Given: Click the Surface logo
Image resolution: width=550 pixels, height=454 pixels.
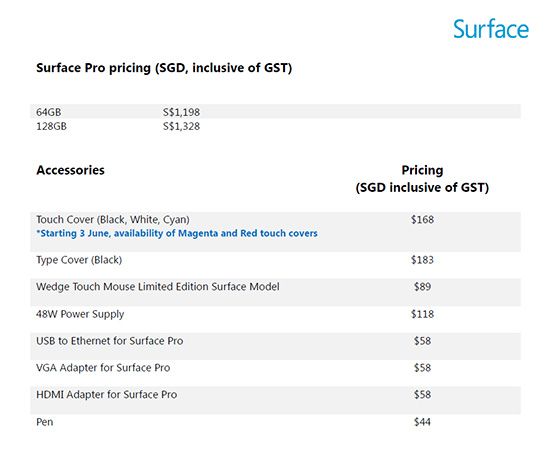Looking at the screenshot, I should pos(491,29).
